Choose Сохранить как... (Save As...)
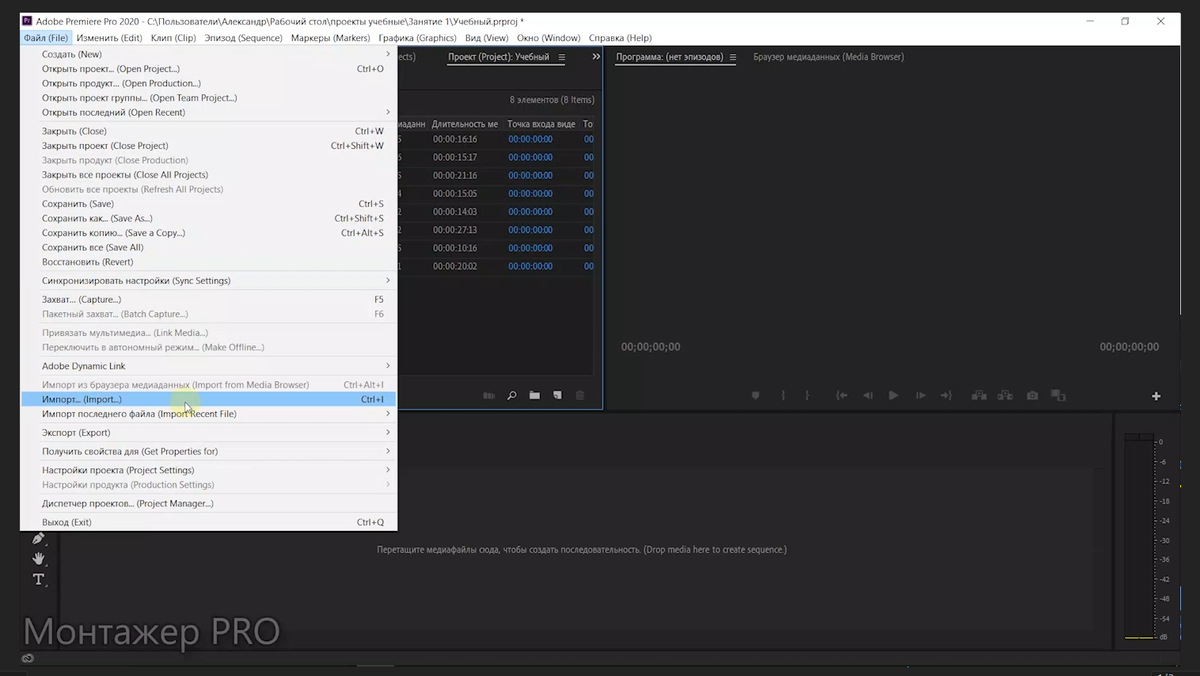The width and height of the screenshot is (1200, 676). click(208, 218)
